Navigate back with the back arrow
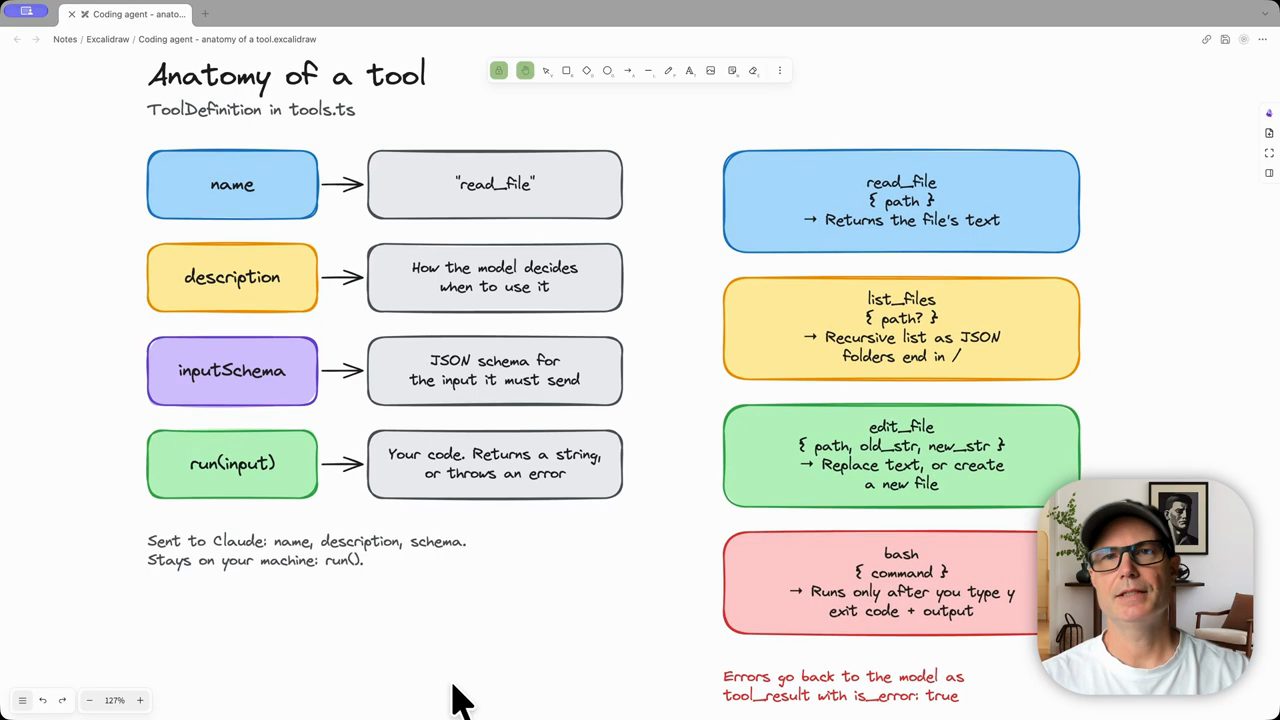This screenshot has width=1280, height=720. click(17, 39)
